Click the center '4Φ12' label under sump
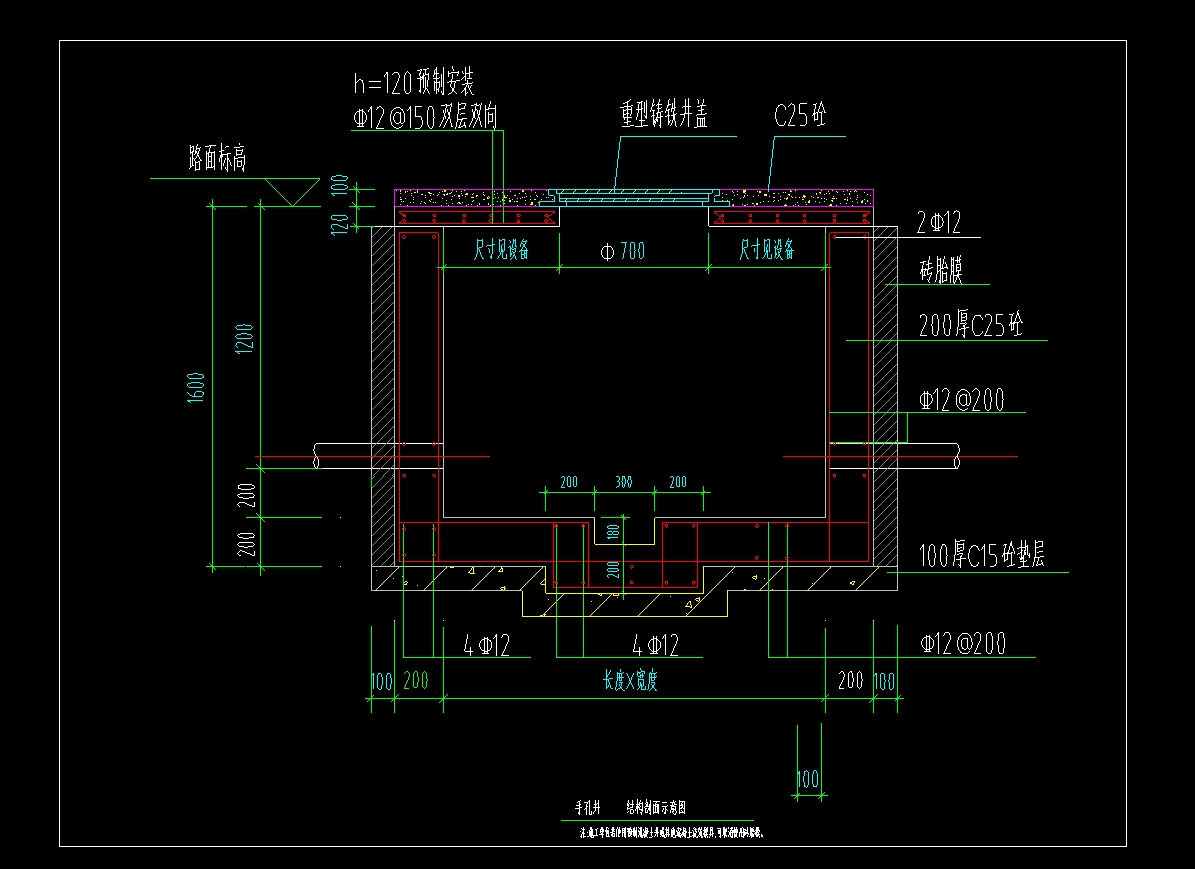 (x=655, y=646)
